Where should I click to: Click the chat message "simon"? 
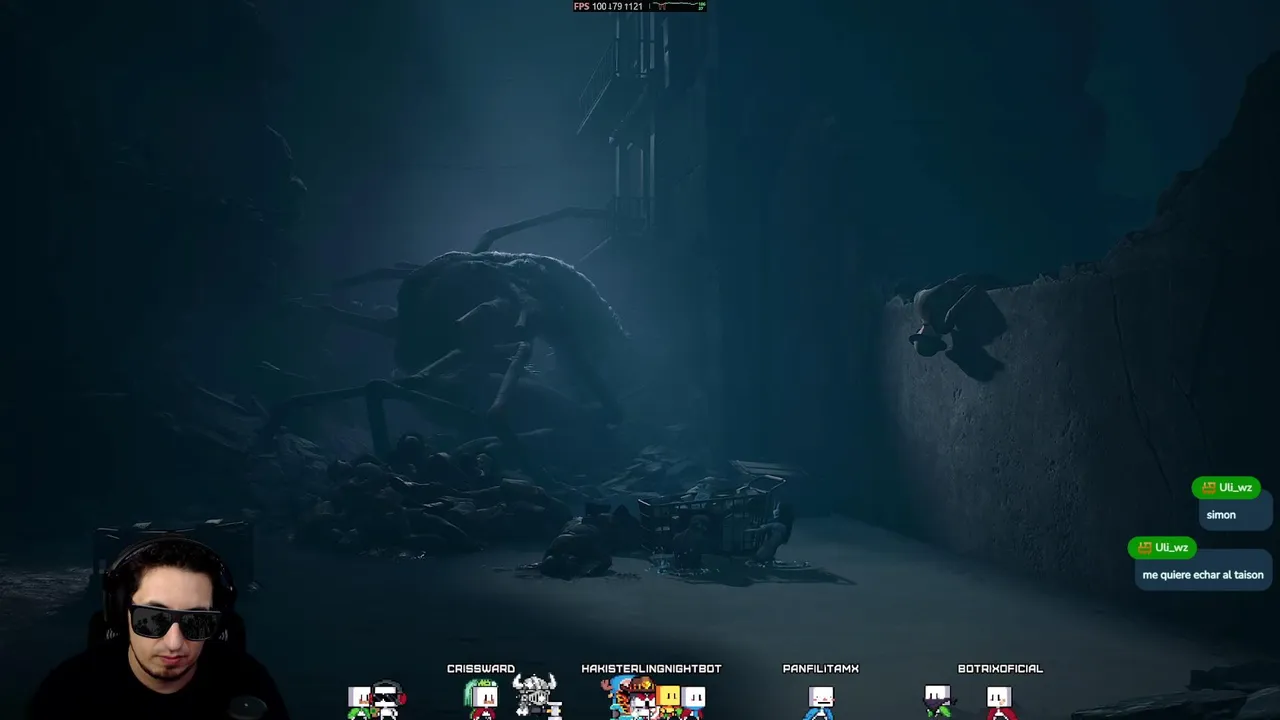(x=1221, y=515)
